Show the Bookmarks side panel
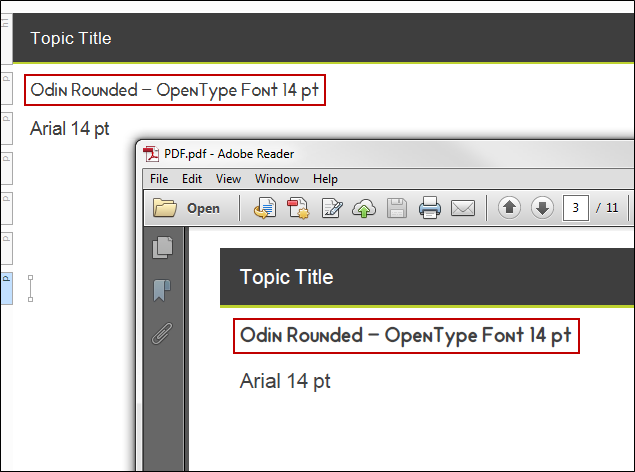The image size is (635, 472). (x=161, y=291)
